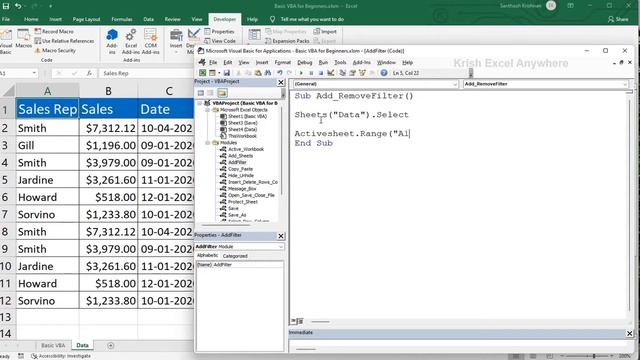This screenshot has height=360, width=640.
Task: Open Excel Add-ins dialog
Action: (131, 42)
